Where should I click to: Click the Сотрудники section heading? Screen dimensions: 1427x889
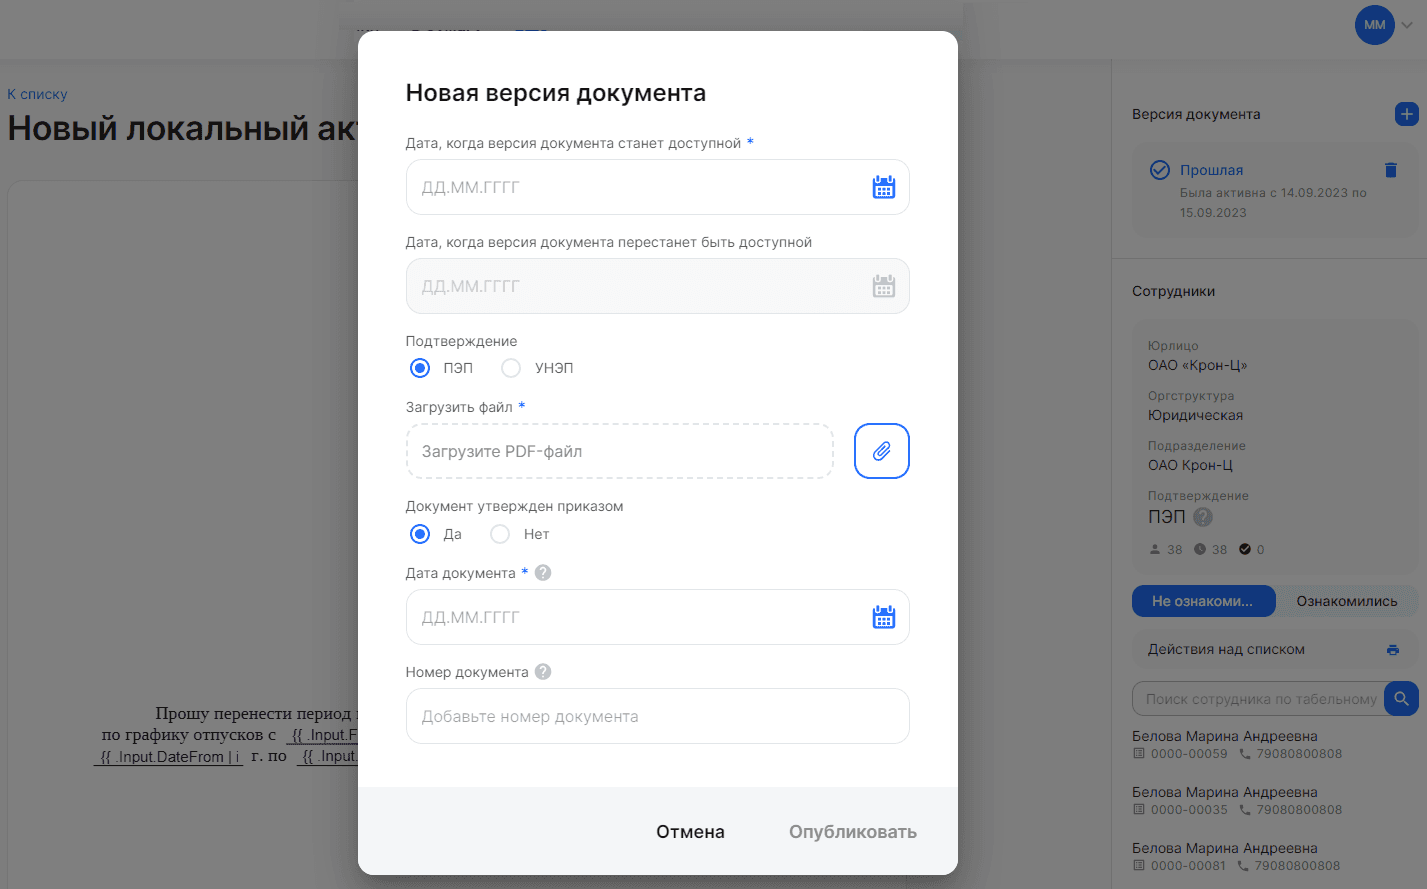(1174, 291)
